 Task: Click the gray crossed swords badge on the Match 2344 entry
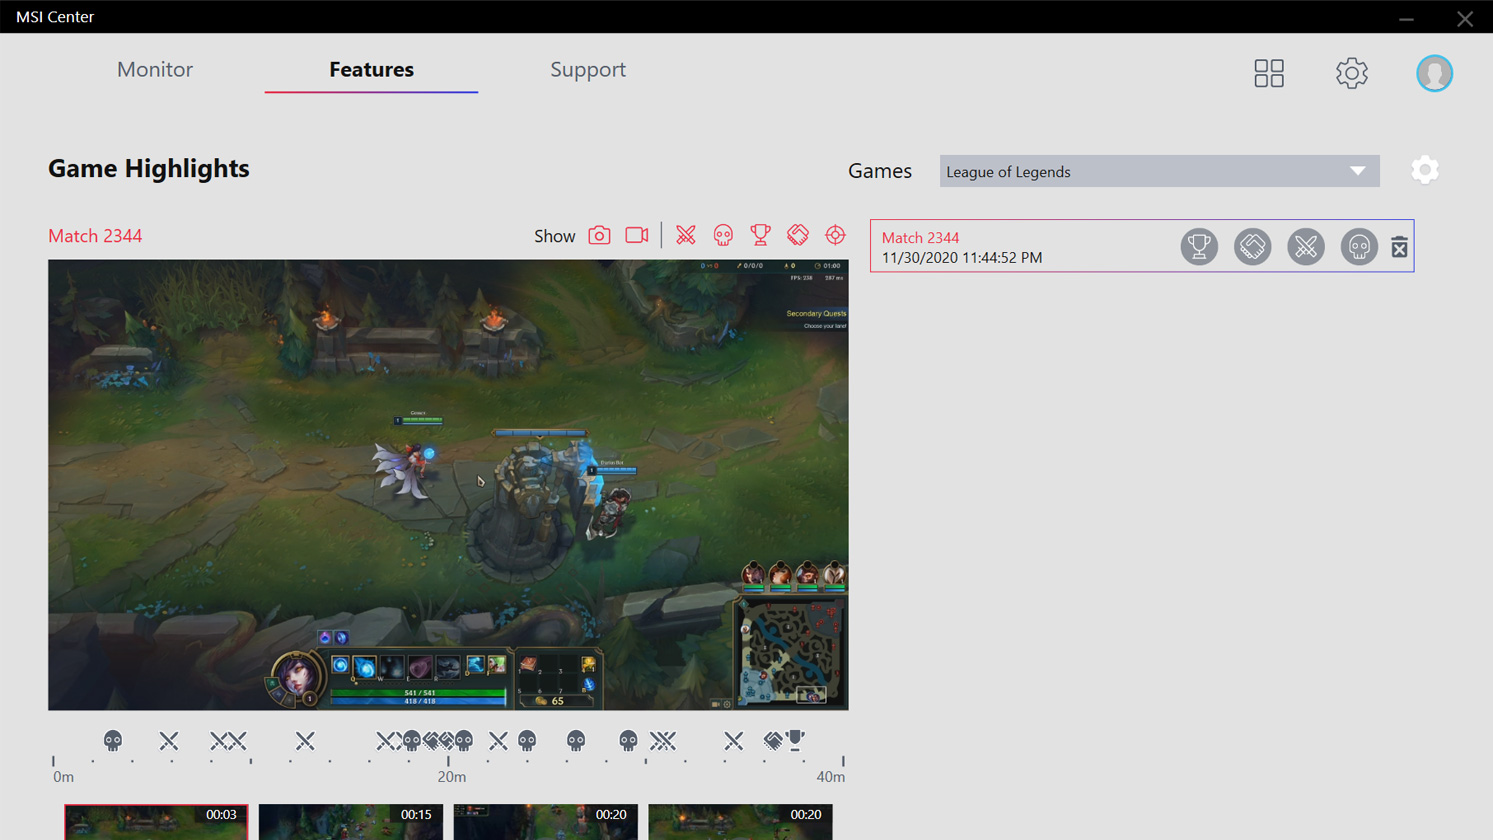pos(1305,247)
